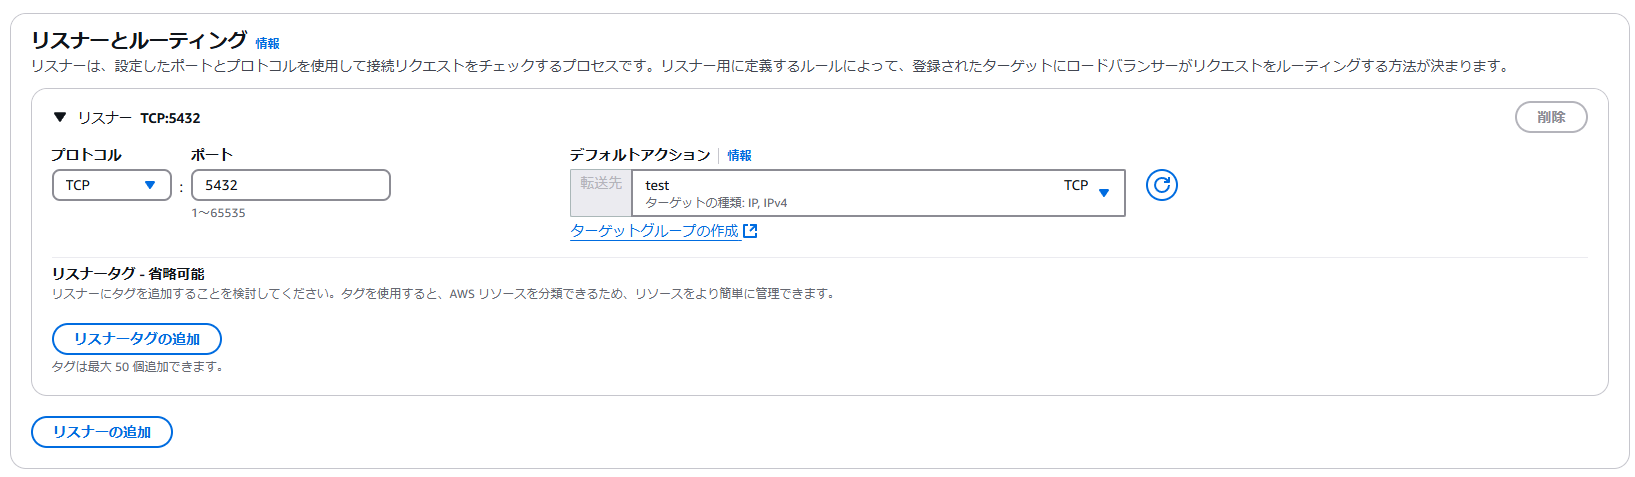Click the リスナーとルーティング section heading
Viewport: 1635px width, 477px height.
139,40
